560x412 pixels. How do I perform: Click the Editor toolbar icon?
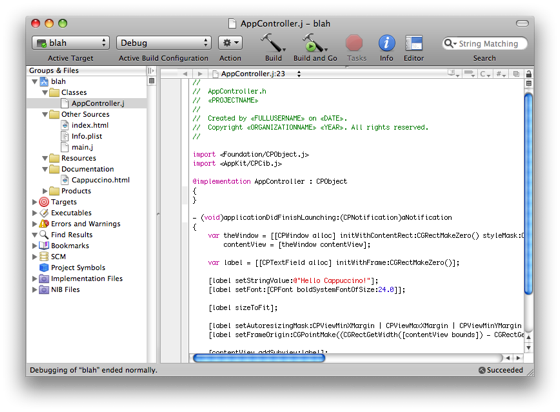[414, 43]
